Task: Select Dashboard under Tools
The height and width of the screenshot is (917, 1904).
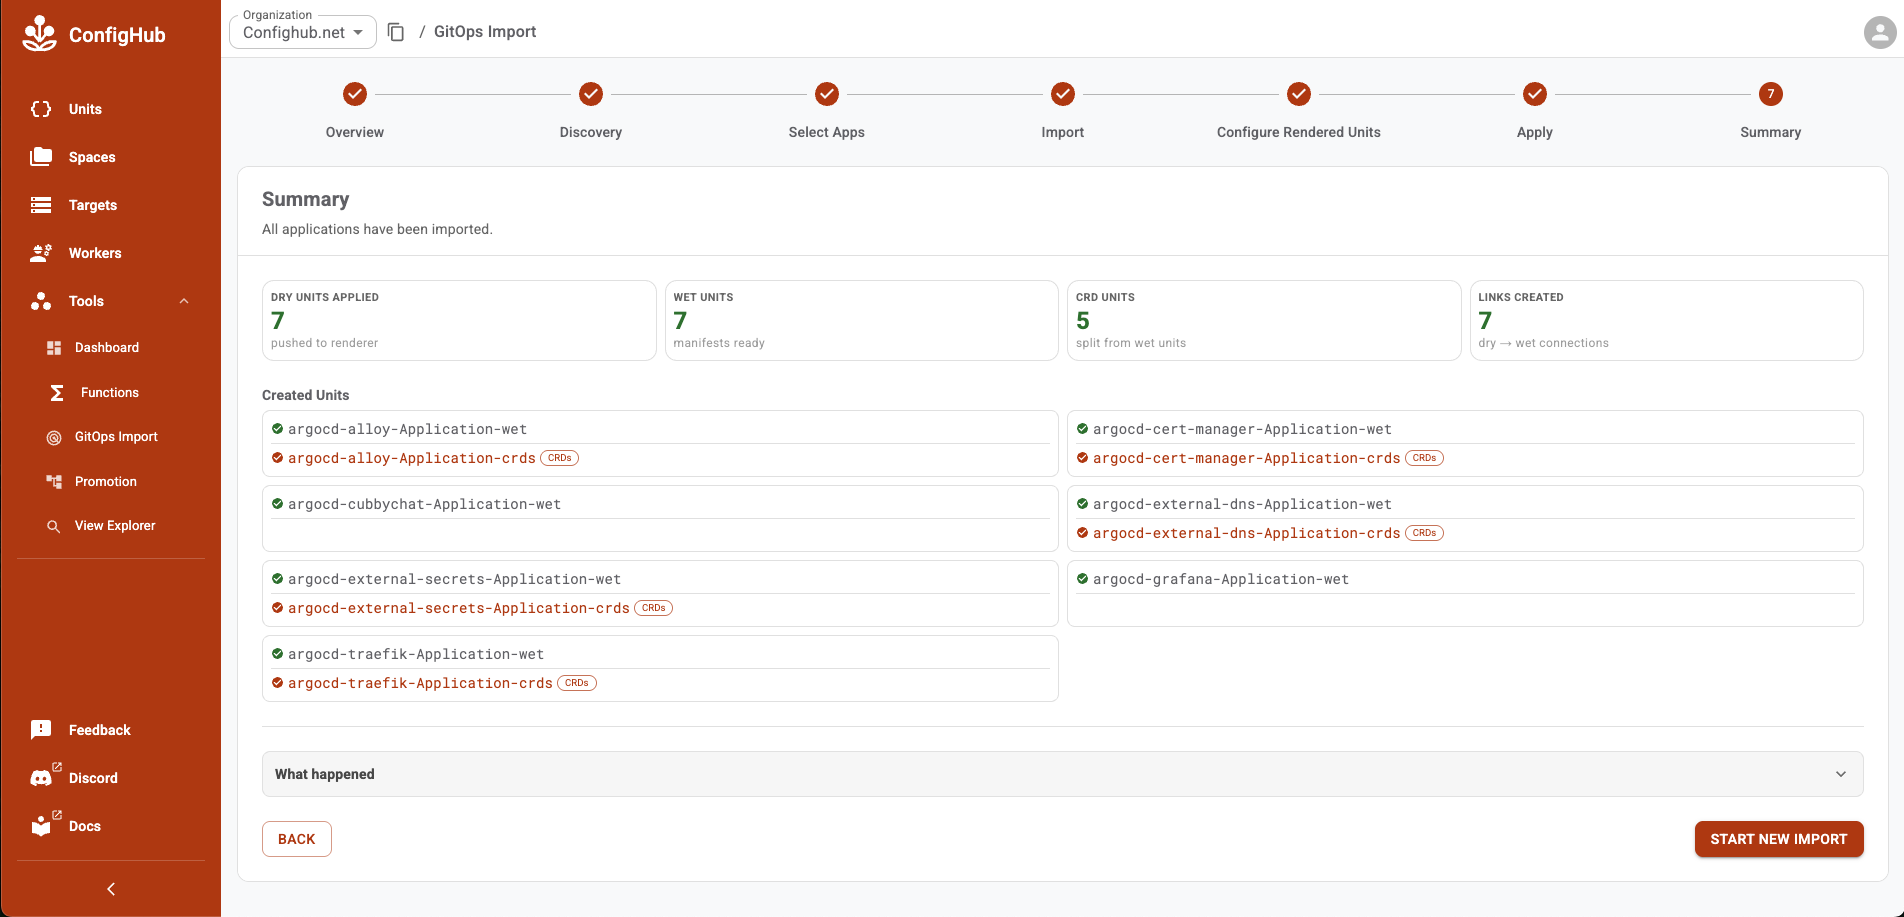Action: pyautogui.click(x=107, y=348)
